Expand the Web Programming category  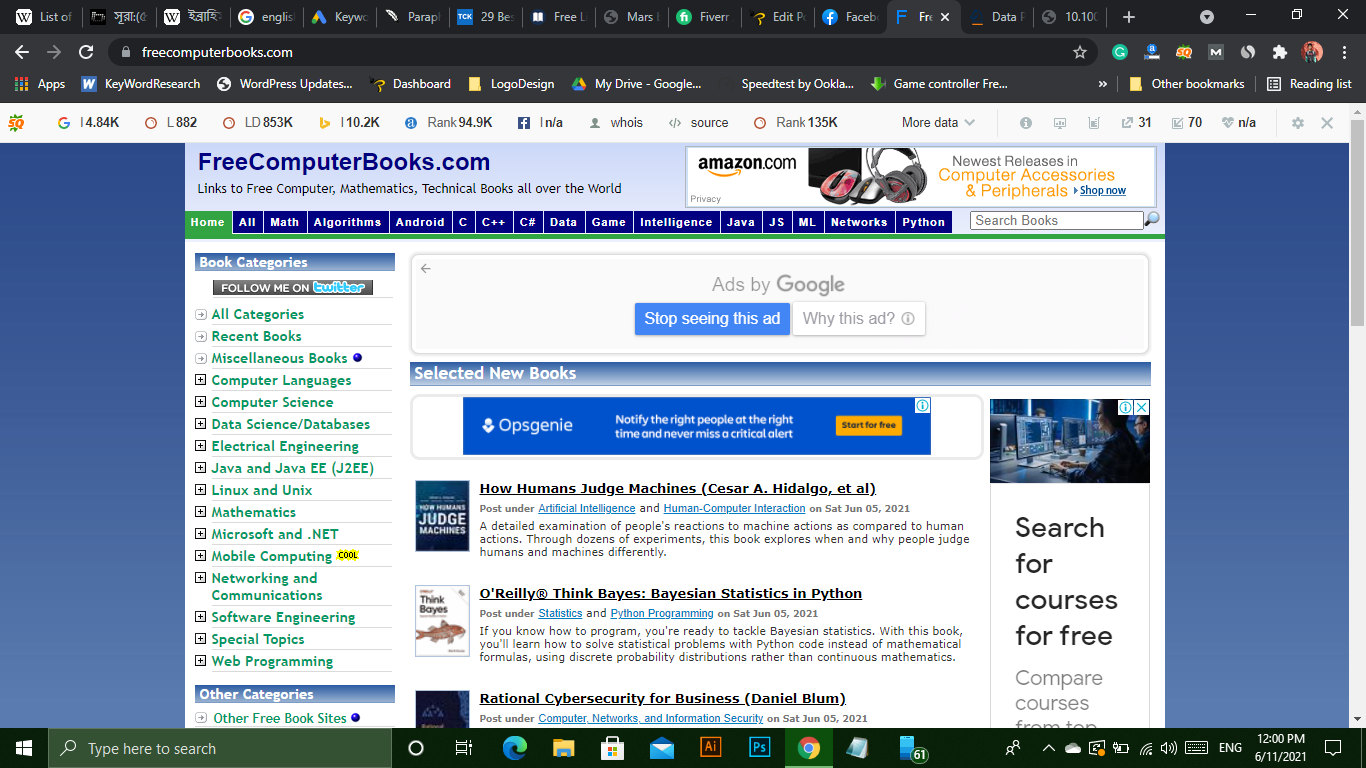[x=201, y=661]
